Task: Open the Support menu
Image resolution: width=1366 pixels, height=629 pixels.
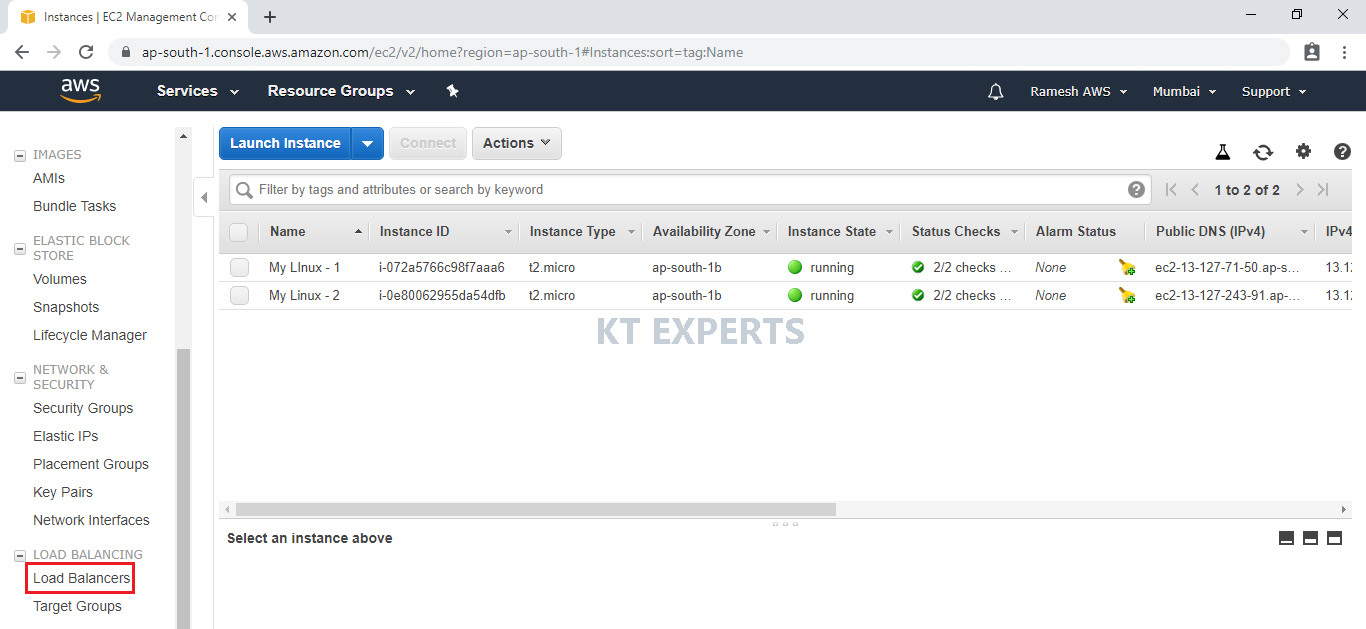Action: pyautogui.click(x=1274, y=91)
